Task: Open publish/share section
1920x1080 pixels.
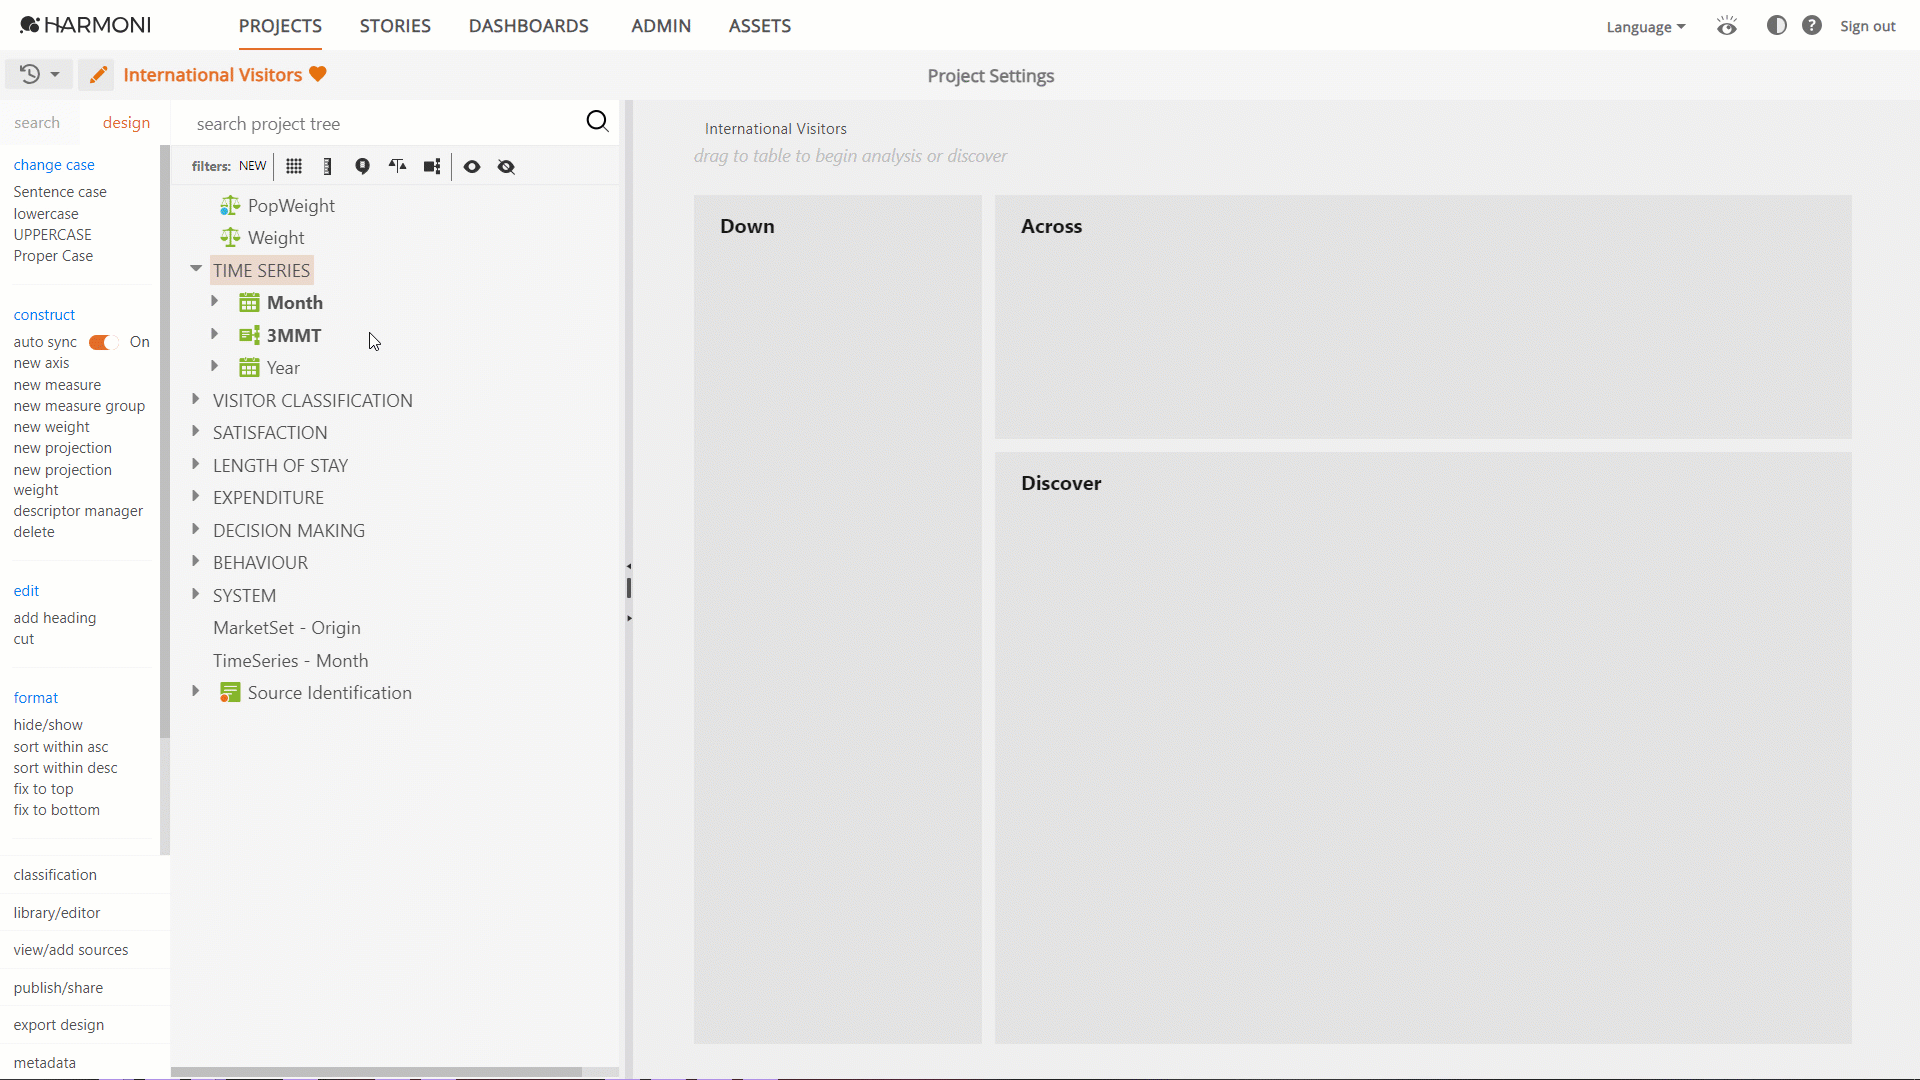Action: 84,988
